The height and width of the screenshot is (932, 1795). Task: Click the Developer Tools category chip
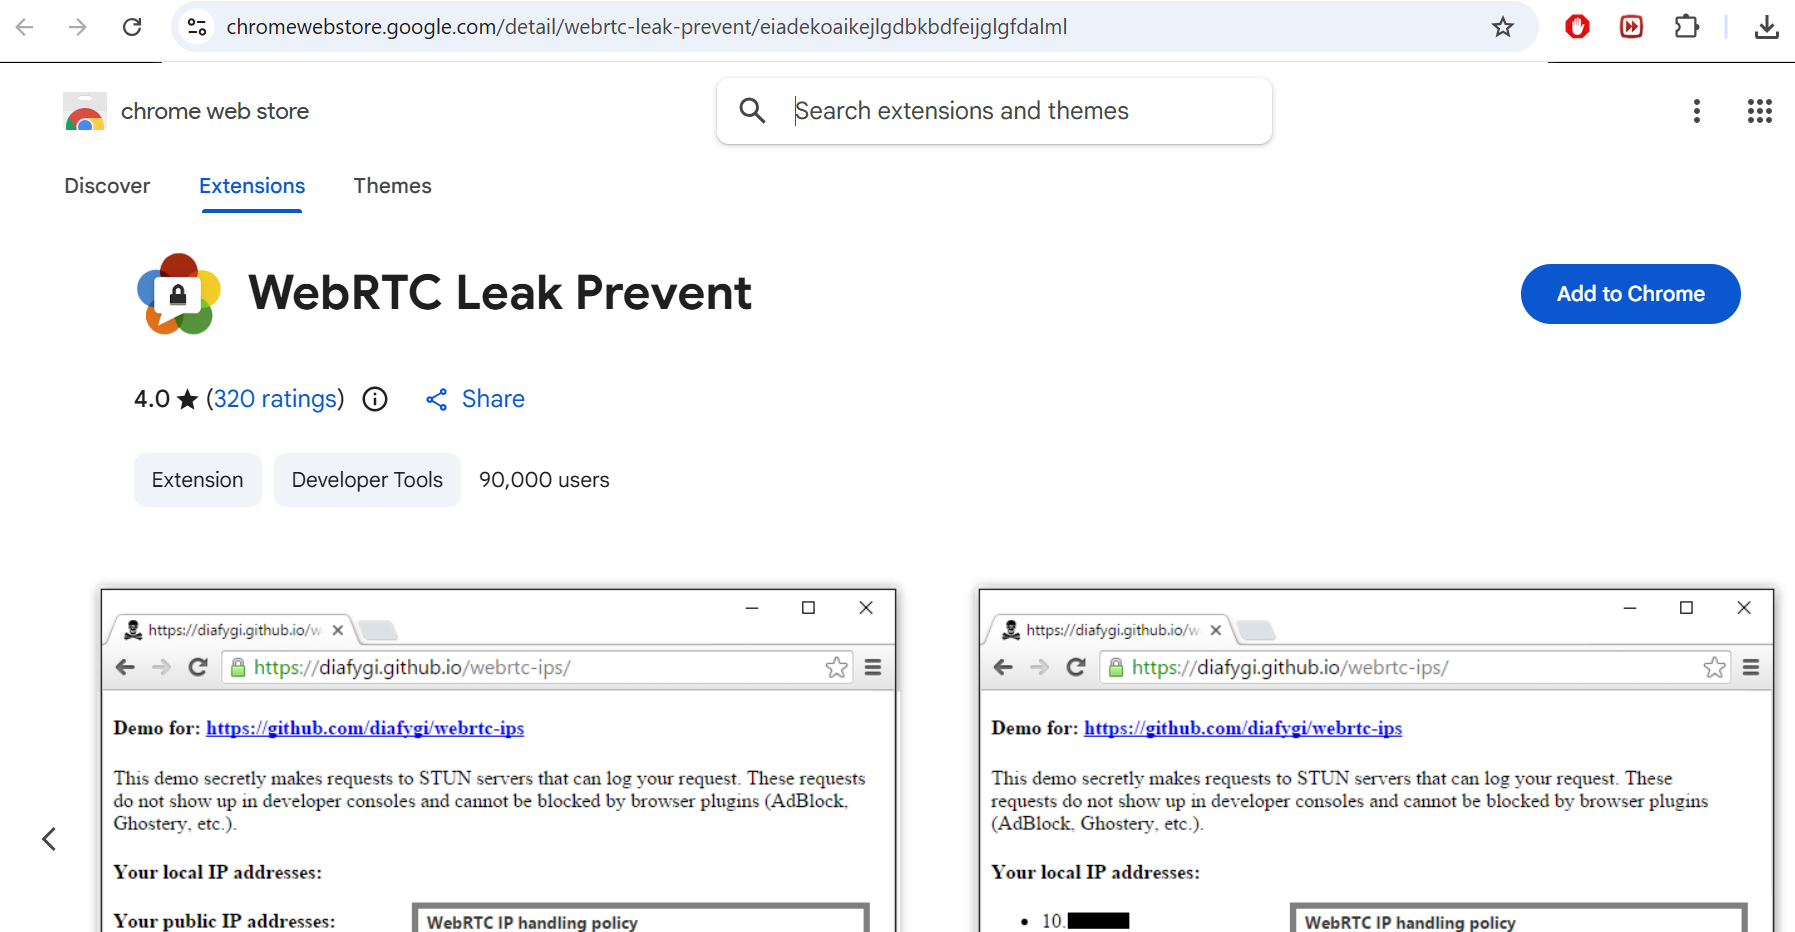[x=367, y=480]
